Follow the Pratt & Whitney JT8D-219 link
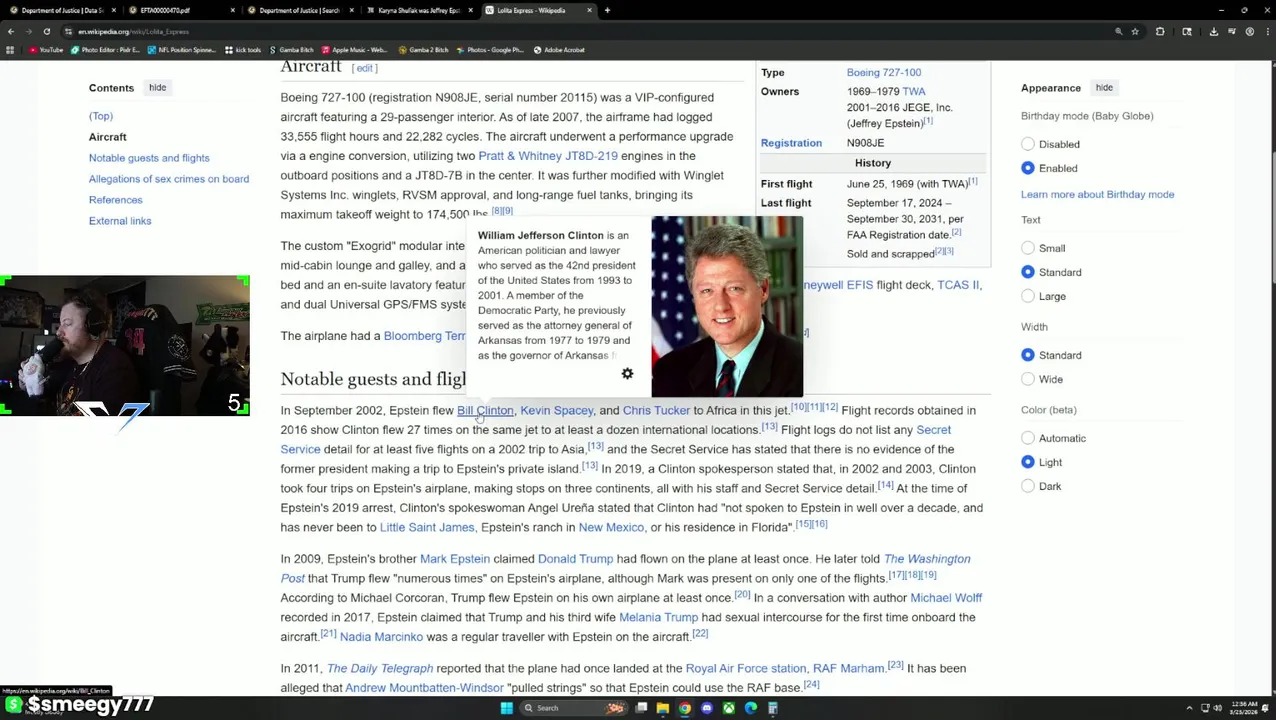The height and width of the screenshot is (720, 1276). coord(548,156)
